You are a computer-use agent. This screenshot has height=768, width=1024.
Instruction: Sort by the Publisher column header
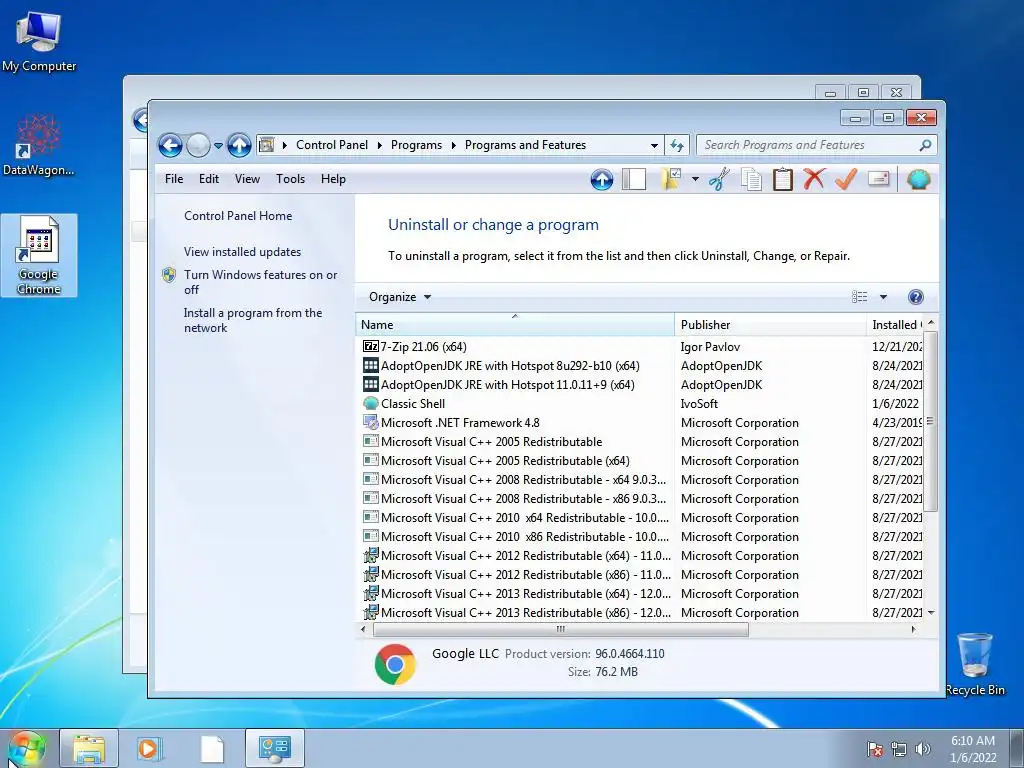pyautogui.click(x=770, y=325)
